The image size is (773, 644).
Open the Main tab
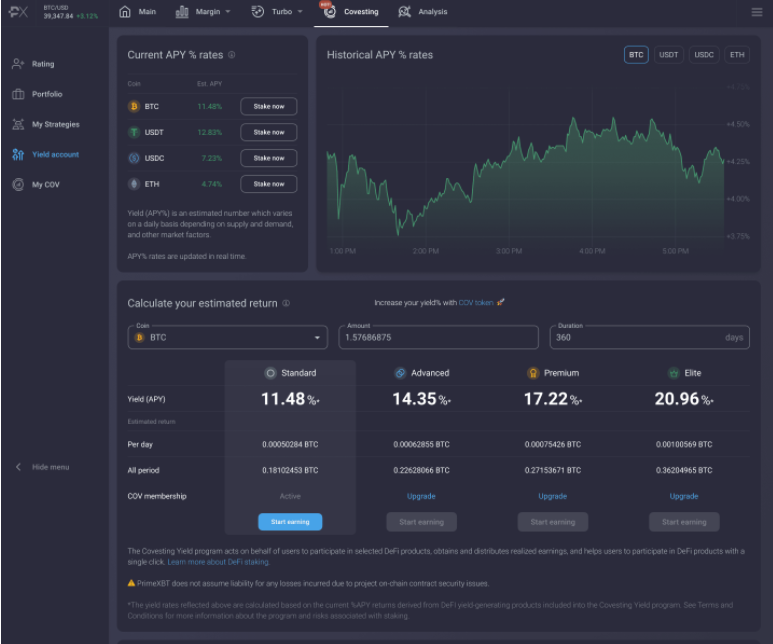click(138, 11)
